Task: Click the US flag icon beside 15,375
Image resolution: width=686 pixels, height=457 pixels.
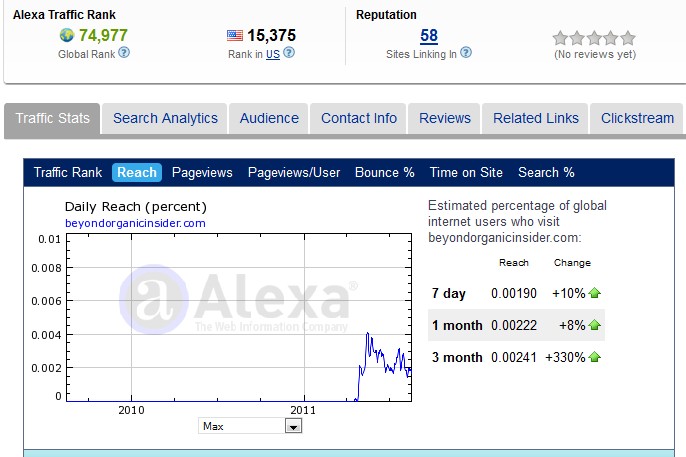Action: [x=234, y=35]
